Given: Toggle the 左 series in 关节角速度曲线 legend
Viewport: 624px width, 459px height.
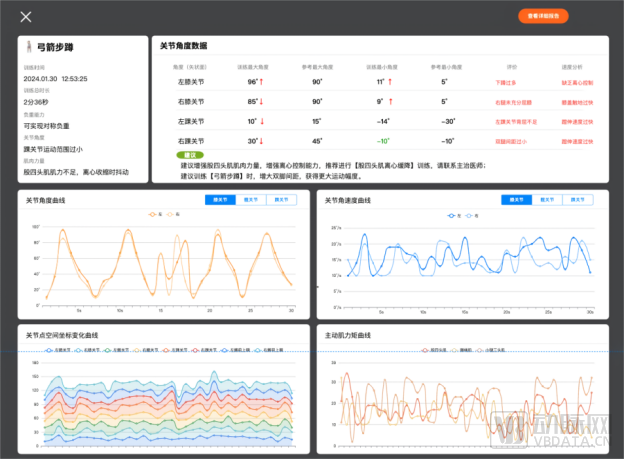Looking at the screenshot, I should [x=453, y=214].
